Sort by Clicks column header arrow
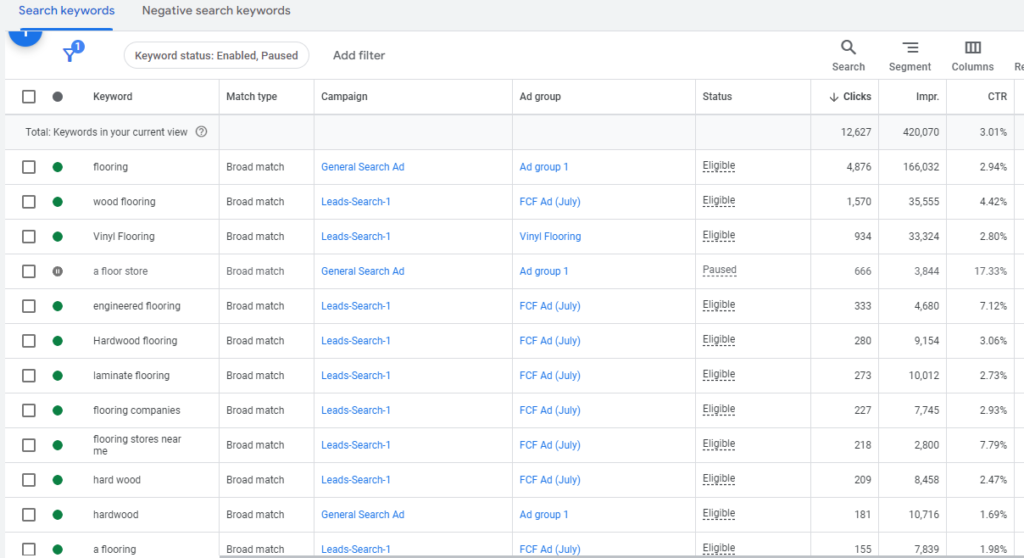The width and height of the screenshot is (1024, 558). coord(834,97)
